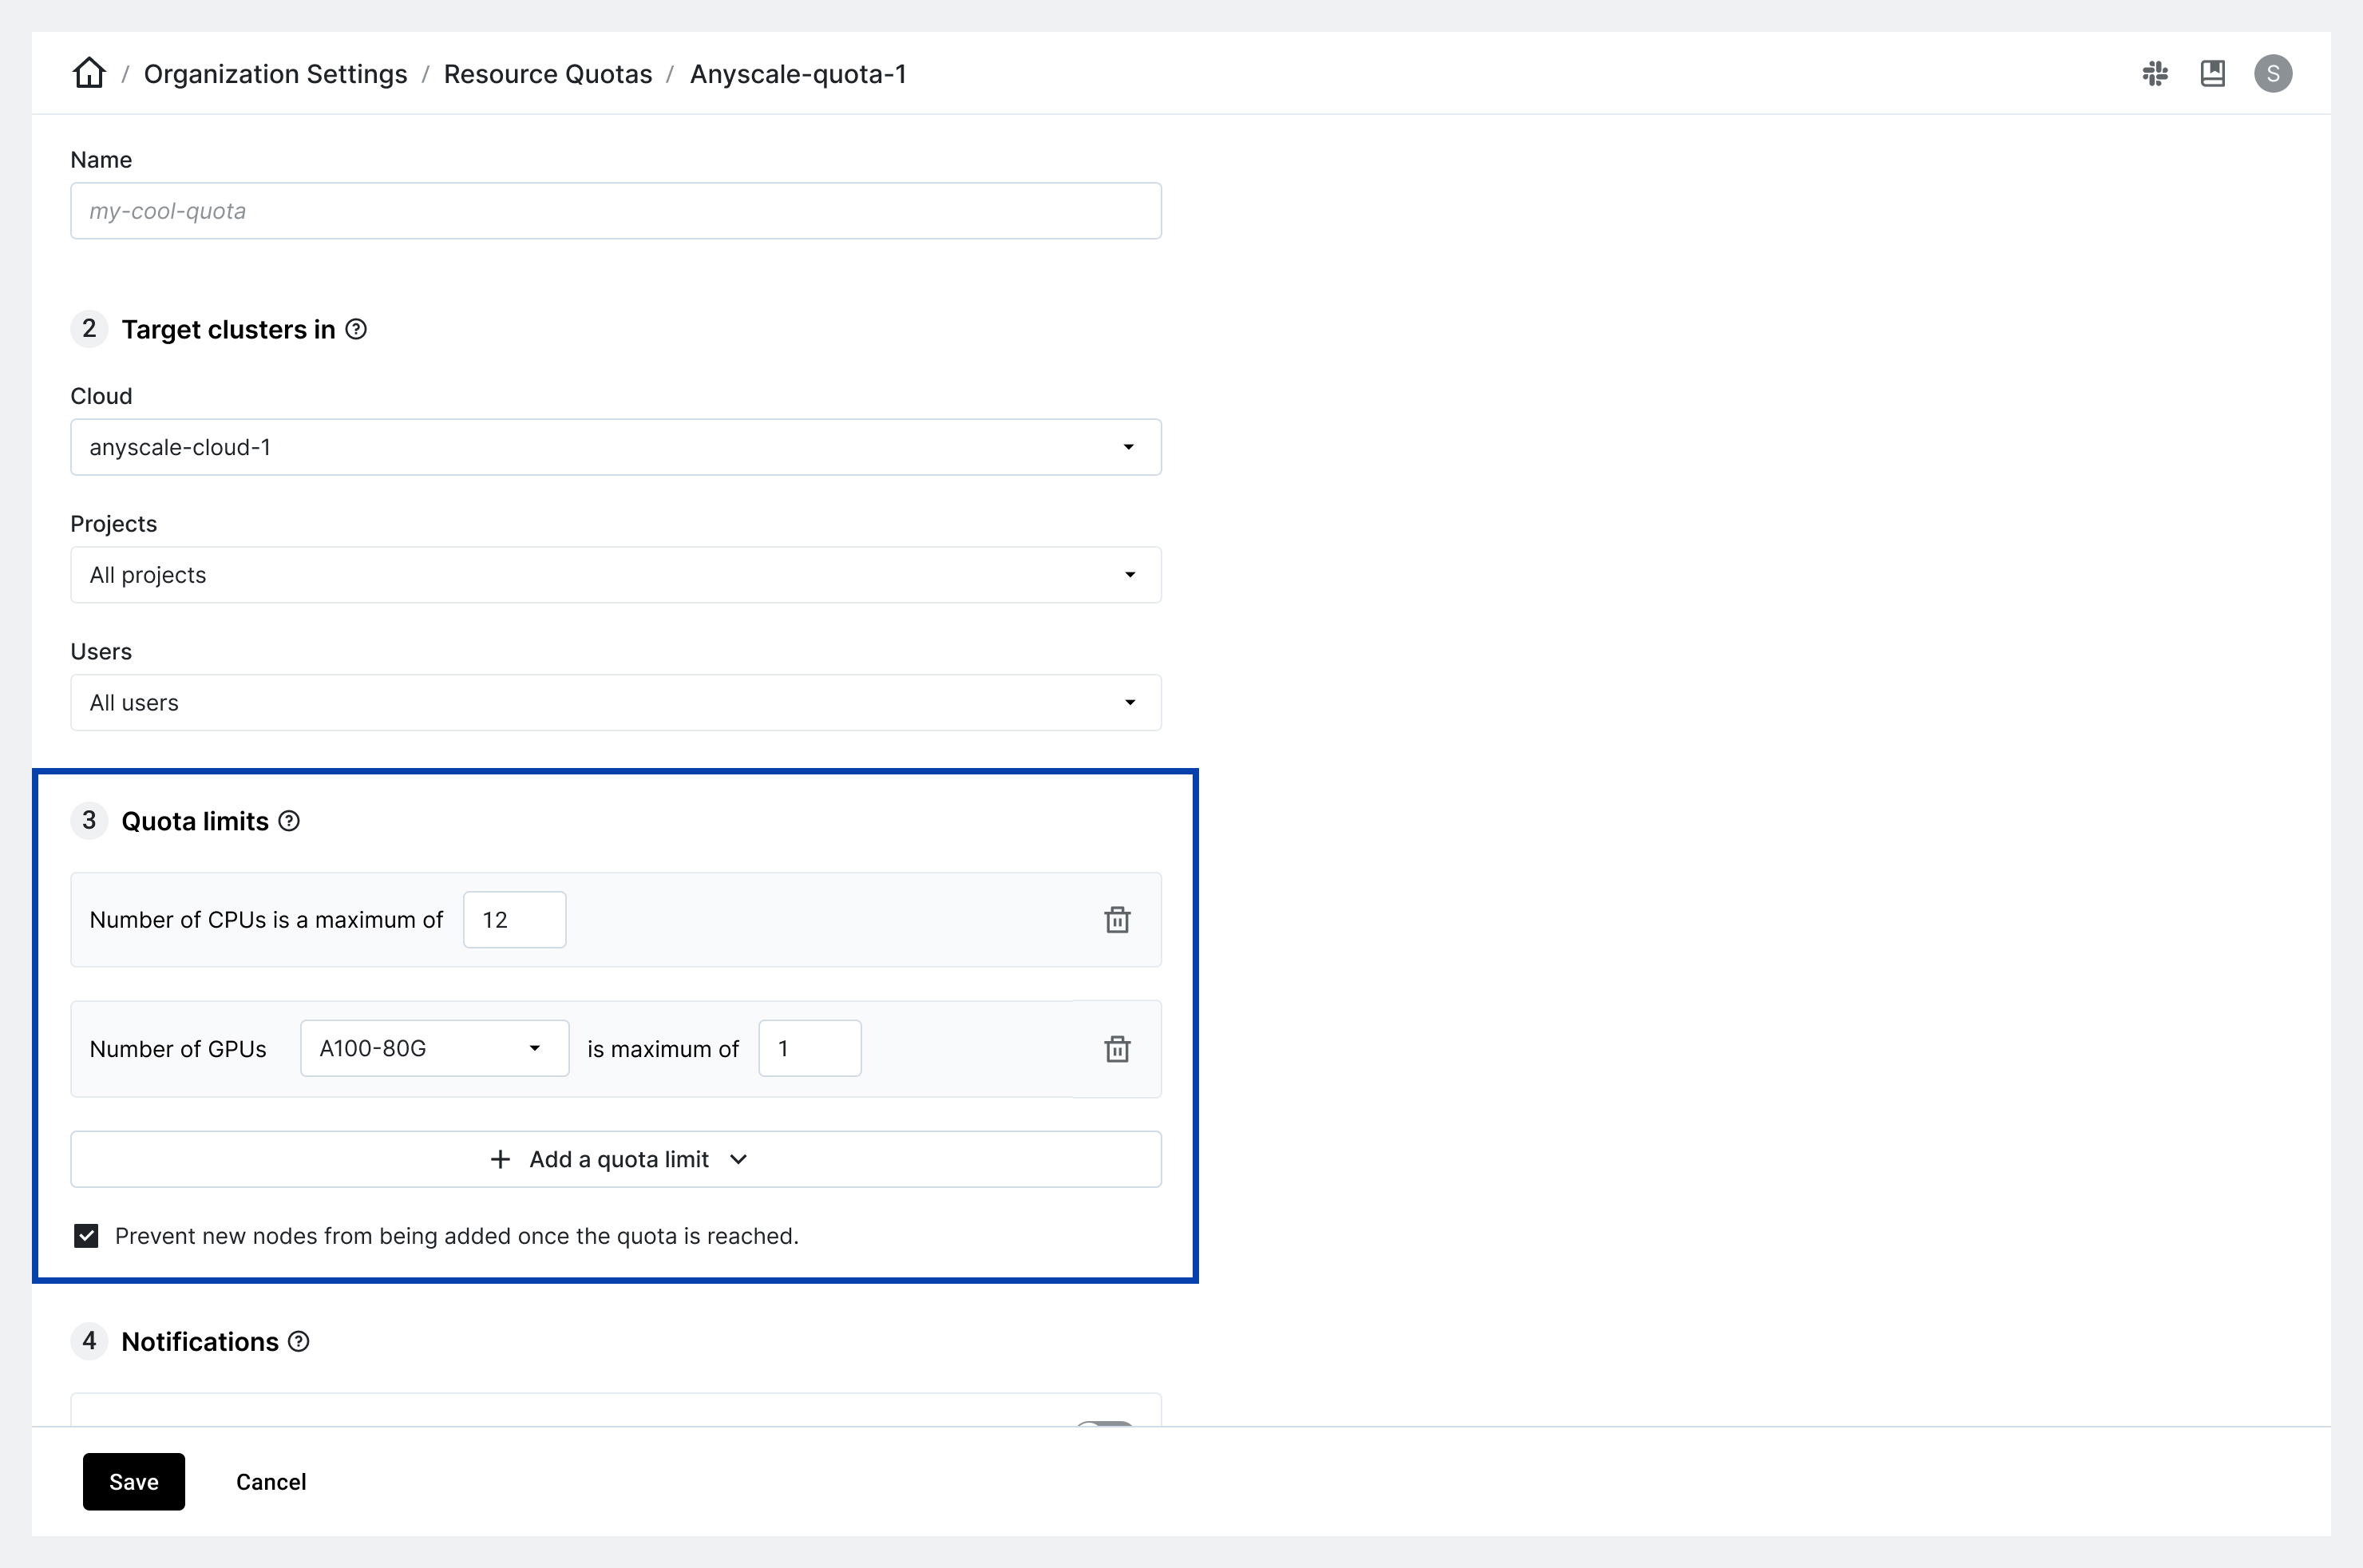Click the grid/apps icon in top right

coord(2153,73)
